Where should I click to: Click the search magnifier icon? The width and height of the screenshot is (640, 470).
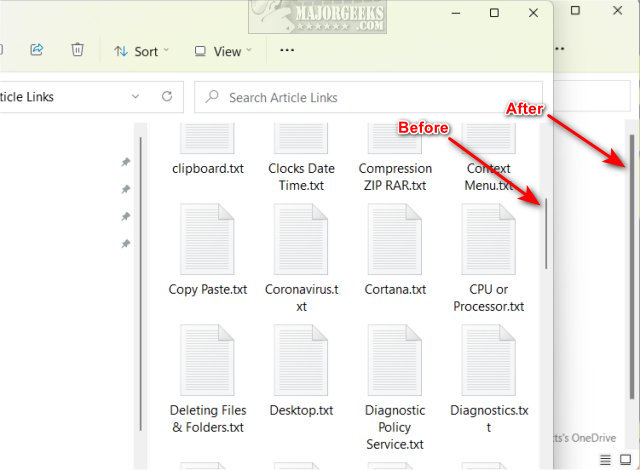pyautogui.click(x=212, y=97)
